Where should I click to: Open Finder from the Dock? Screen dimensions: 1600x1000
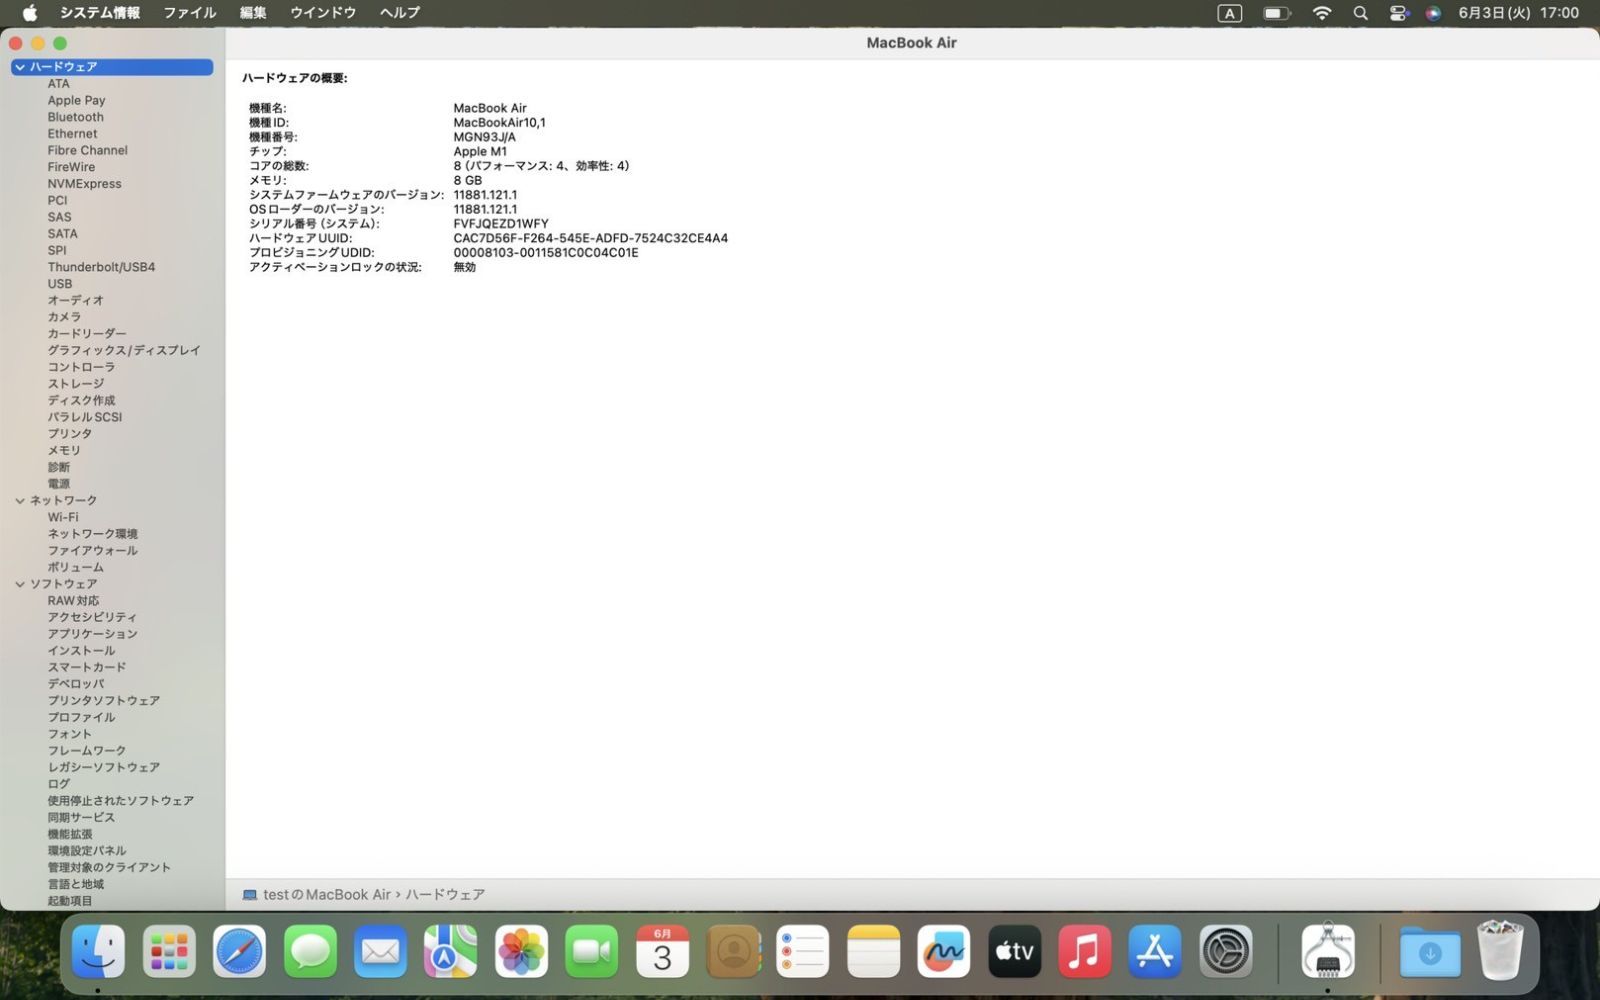coord(98,951)
